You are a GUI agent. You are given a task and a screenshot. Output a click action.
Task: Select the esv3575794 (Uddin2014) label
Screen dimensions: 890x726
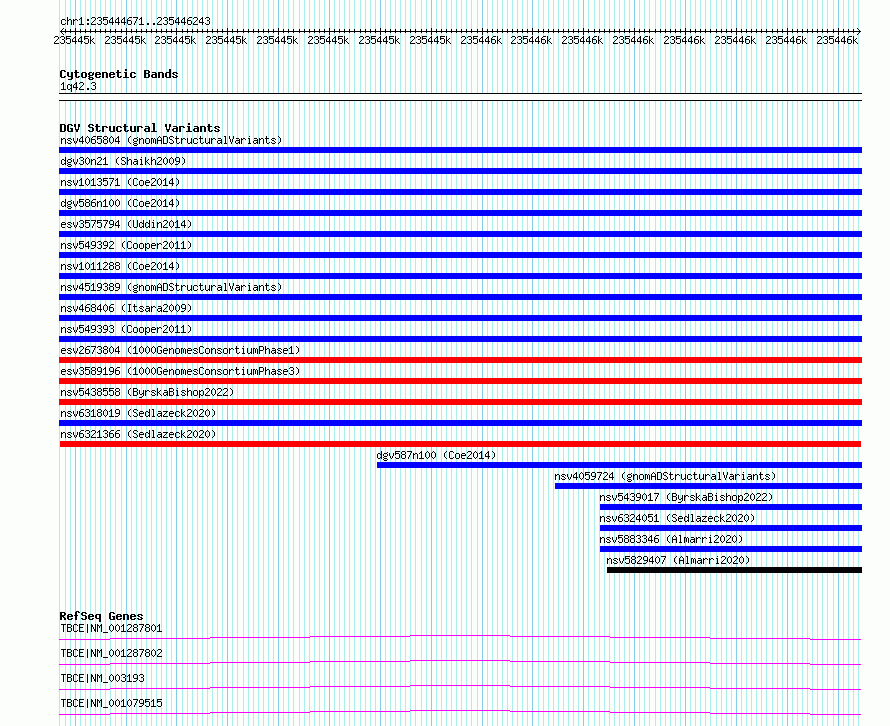point(126,224)
